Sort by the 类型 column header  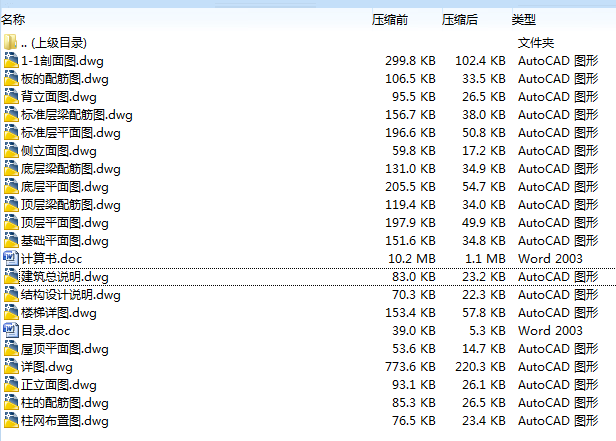524,20
